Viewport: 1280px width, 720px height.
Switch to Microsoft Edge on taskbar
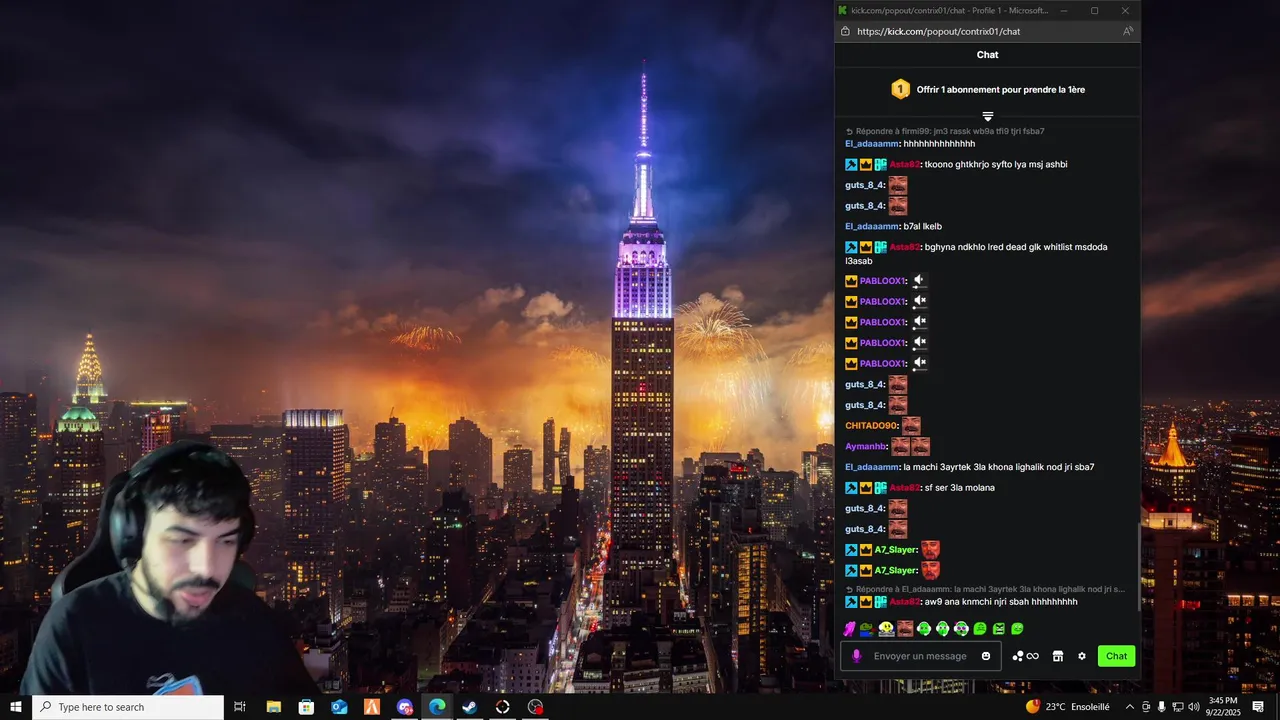pos(437,707)
